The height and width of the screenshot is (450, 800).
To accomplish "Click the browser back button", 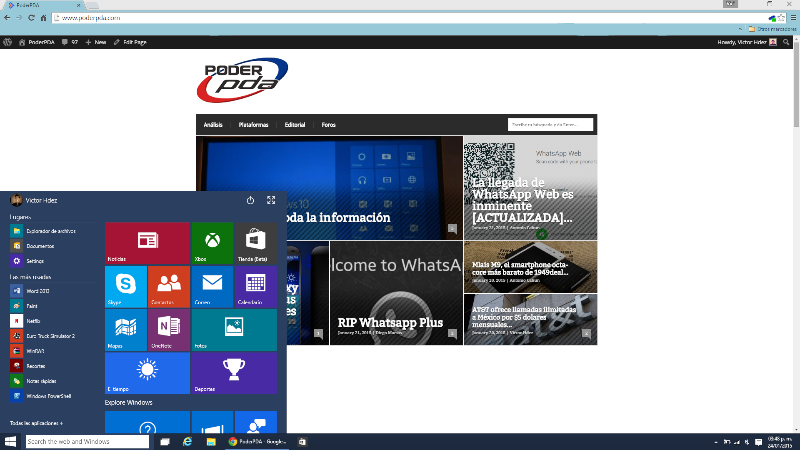I will 7,18.
